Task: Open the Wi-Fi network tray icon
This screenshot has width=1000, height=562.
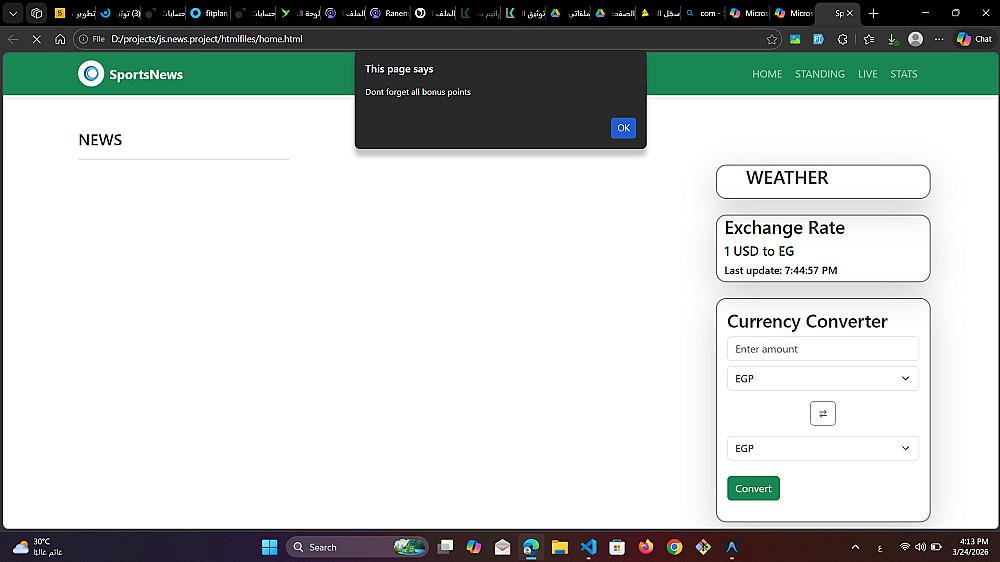Action: [x=904, y=547]
